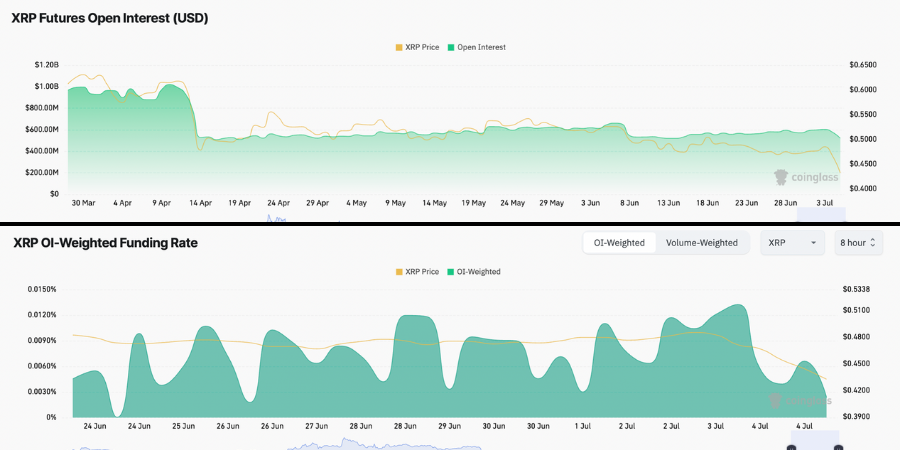
Task: Toggle XRP Price legend in Funding Rate chart
Action: click(417, 271)
